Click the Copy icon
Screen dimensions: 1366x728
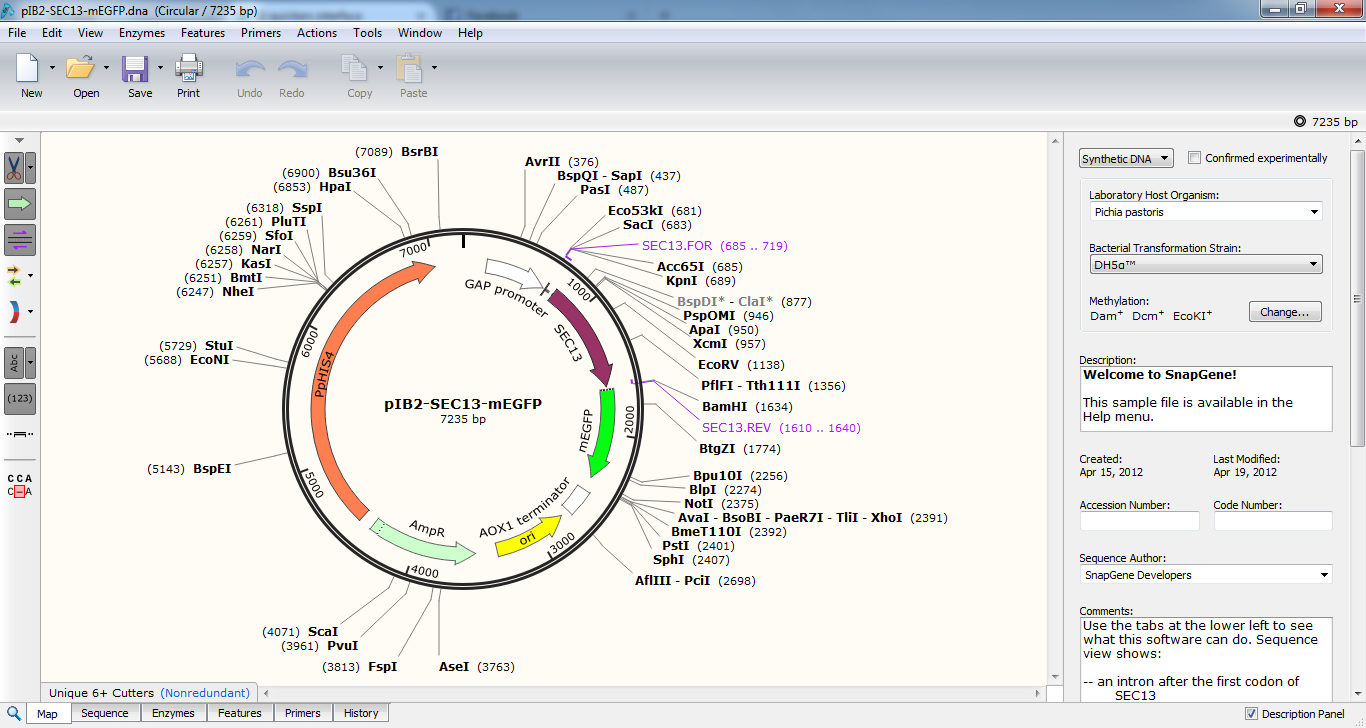(354, 69)
